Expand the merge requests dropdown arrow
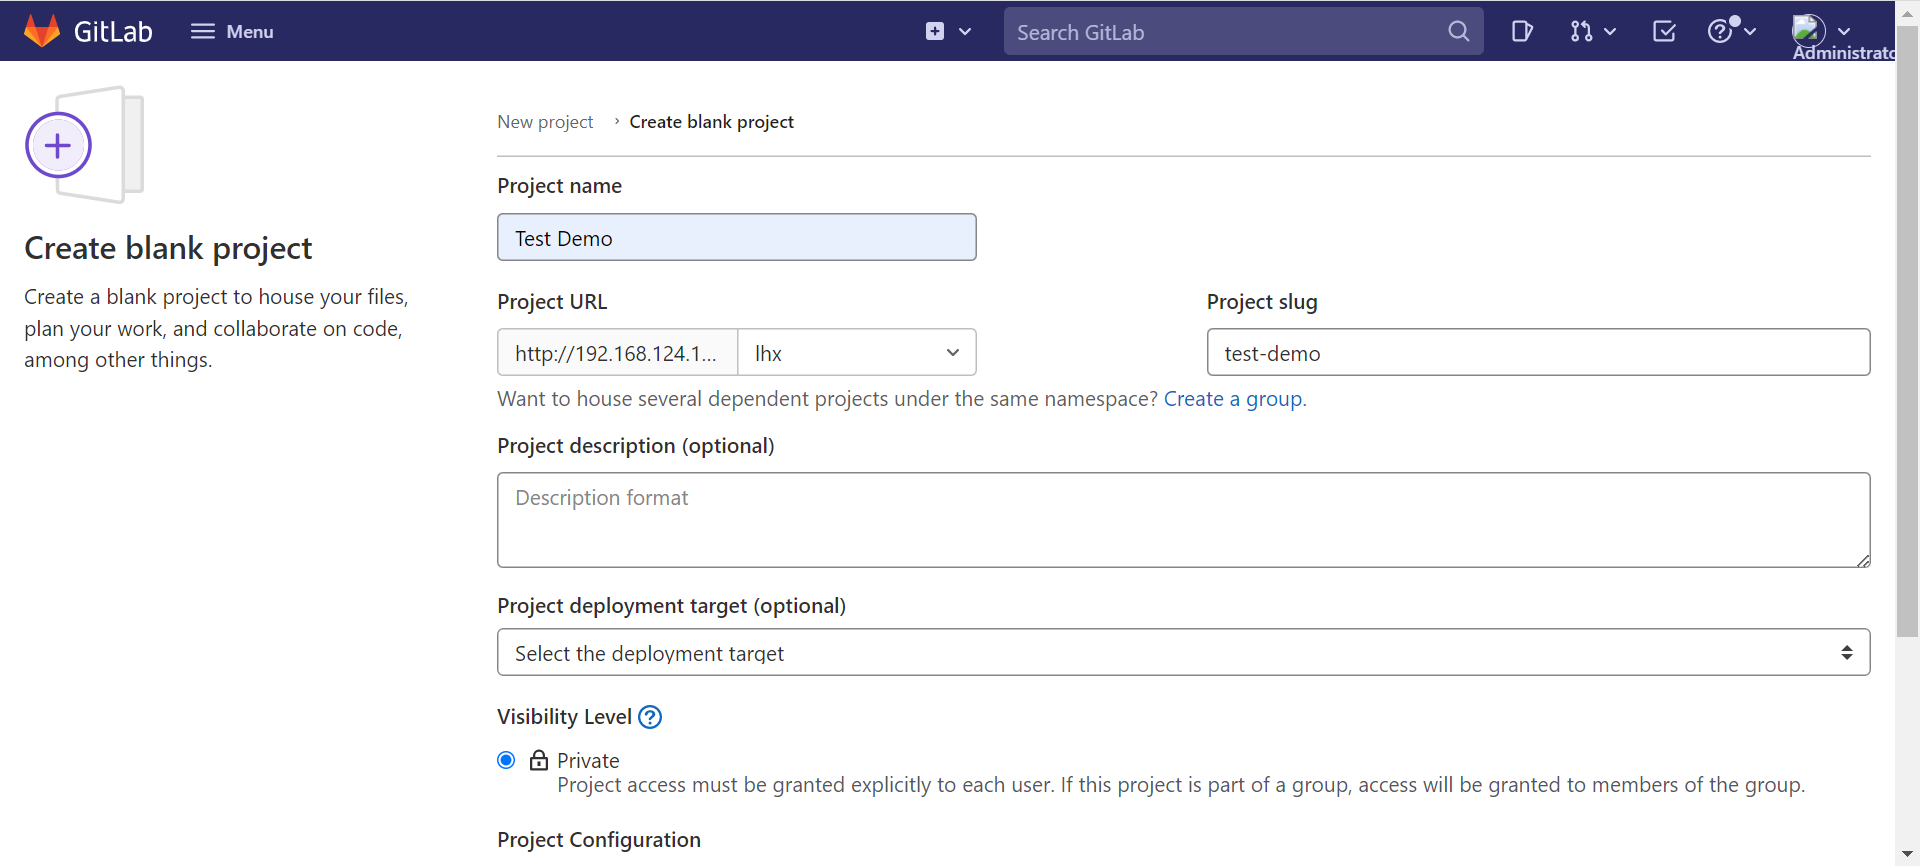This screenshot has width=1920, height=866. (x=1610, y=32)
